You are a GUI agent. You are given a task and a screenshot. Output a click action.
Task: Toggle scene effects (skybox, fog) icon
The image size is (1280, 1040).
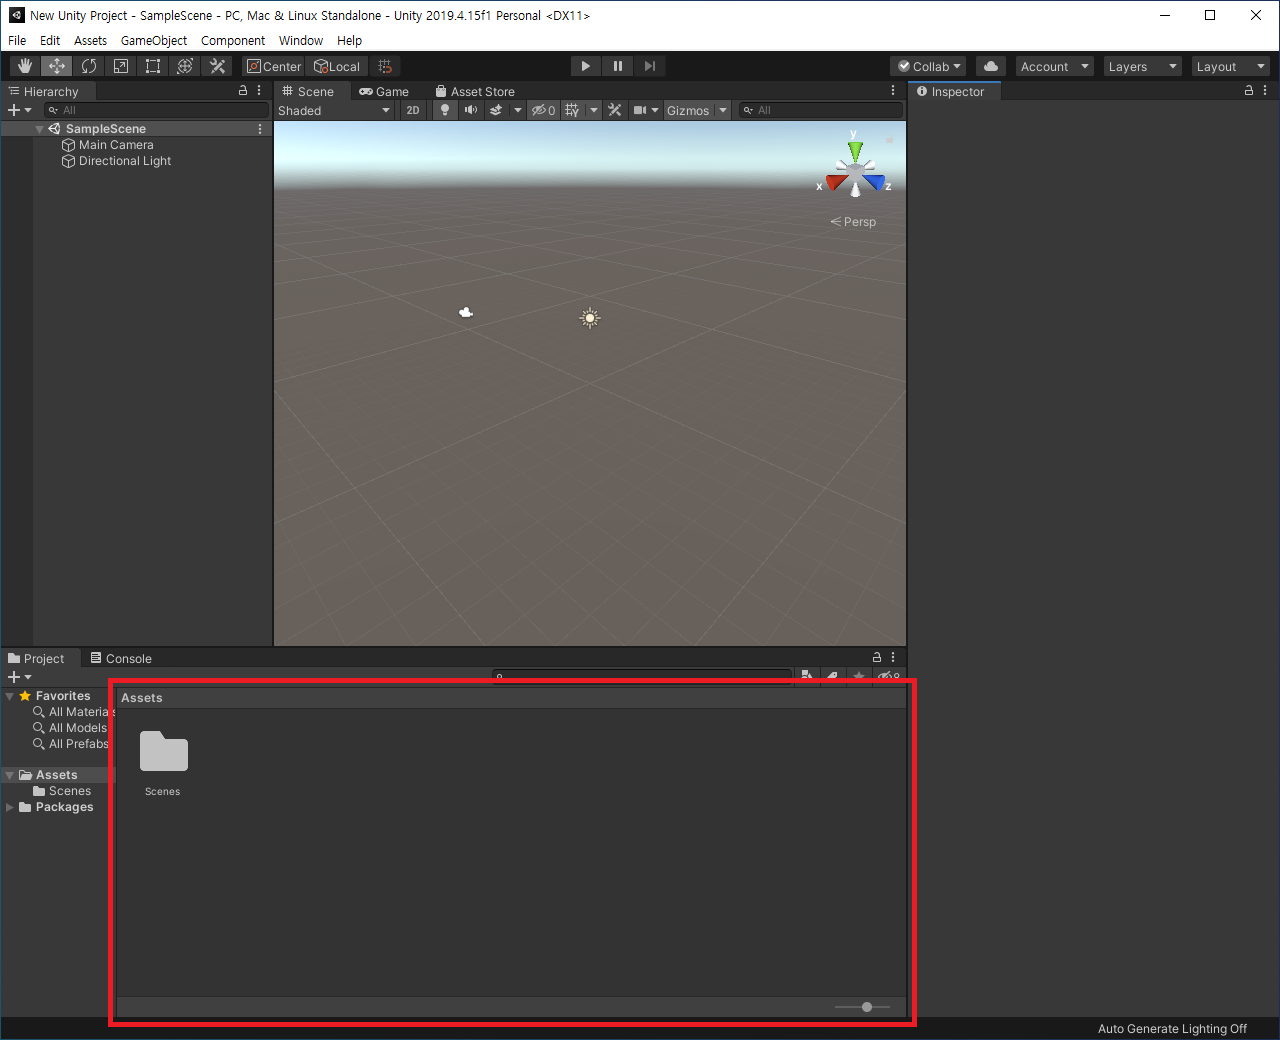(x=496, y=110)
